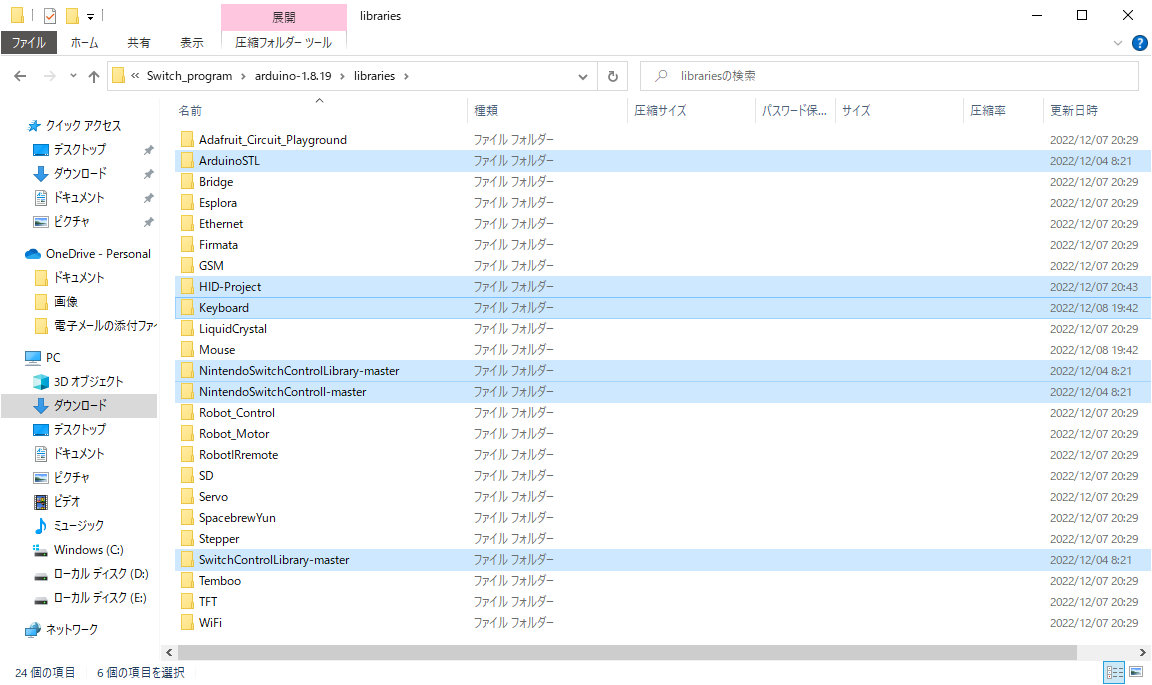Click the WiFi folder icon

[187, 623]
